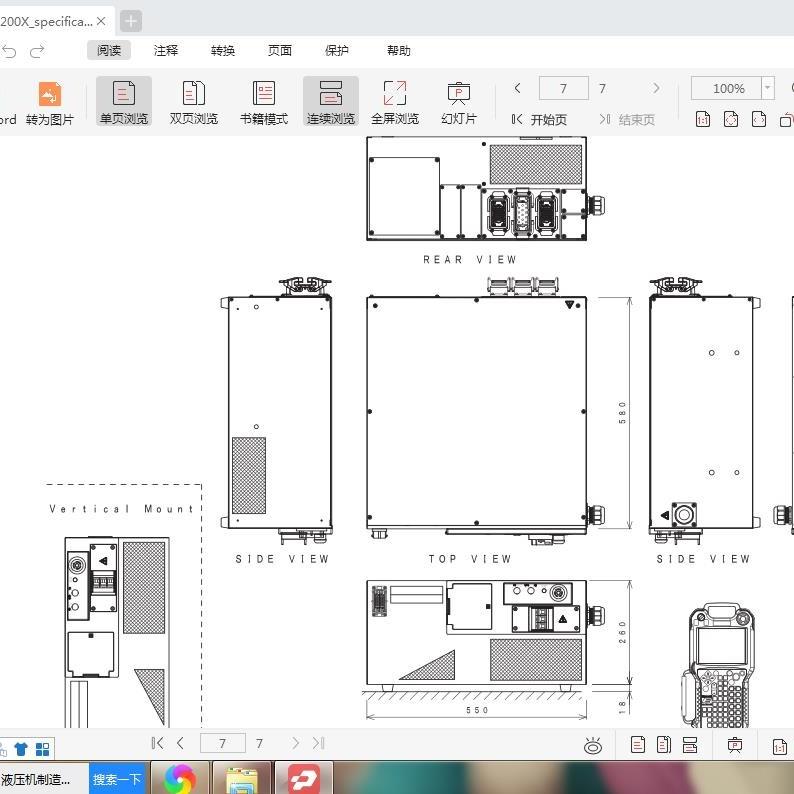Open the red PDF reader taskbar icon
Screen dimensions: 794x794
click(x=304, y=779)
